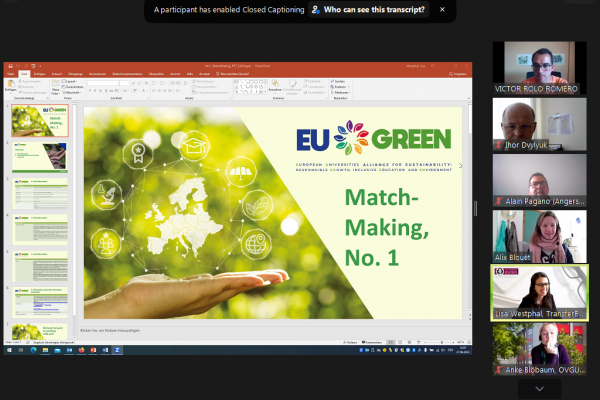Select slide 1 thumbnail in slide panel

point(40,121)
